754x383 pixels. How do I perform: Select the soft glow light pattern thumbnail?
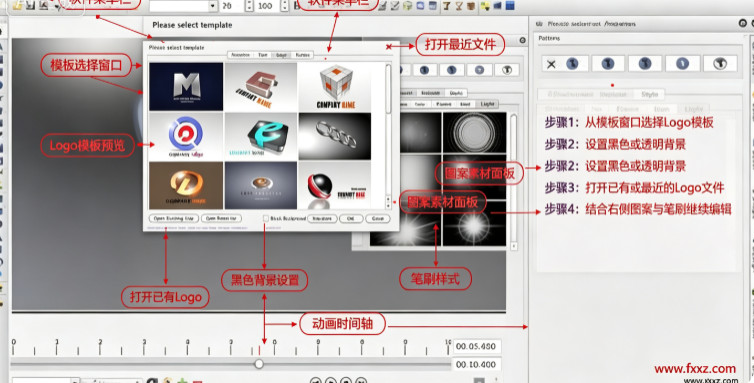(x=419, y=133)
